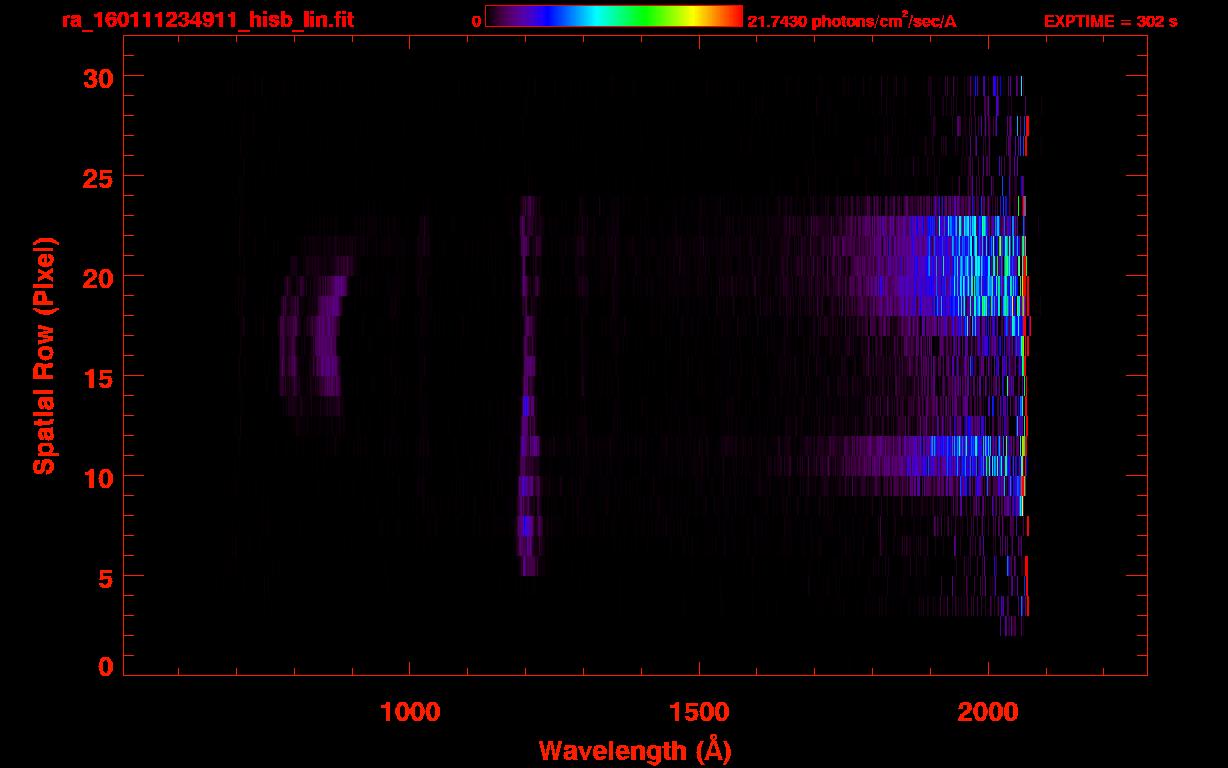Click the vertical Lyman-alpha line near 1200 Å

pos(528,385)
